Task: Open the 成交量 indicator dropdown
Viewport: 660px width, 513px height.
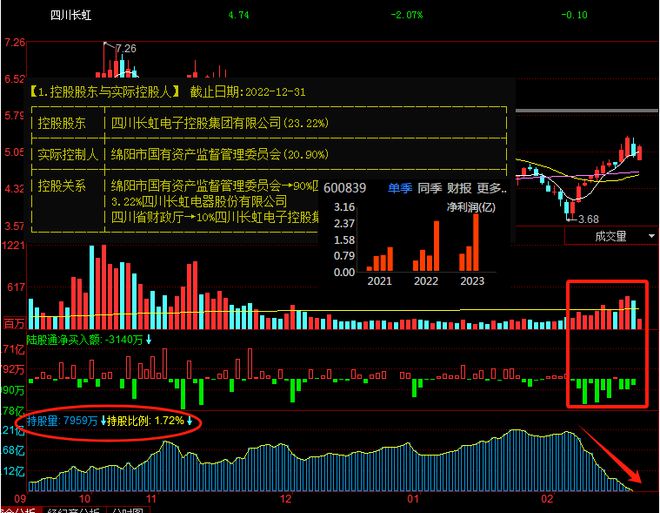Action: 652,236
